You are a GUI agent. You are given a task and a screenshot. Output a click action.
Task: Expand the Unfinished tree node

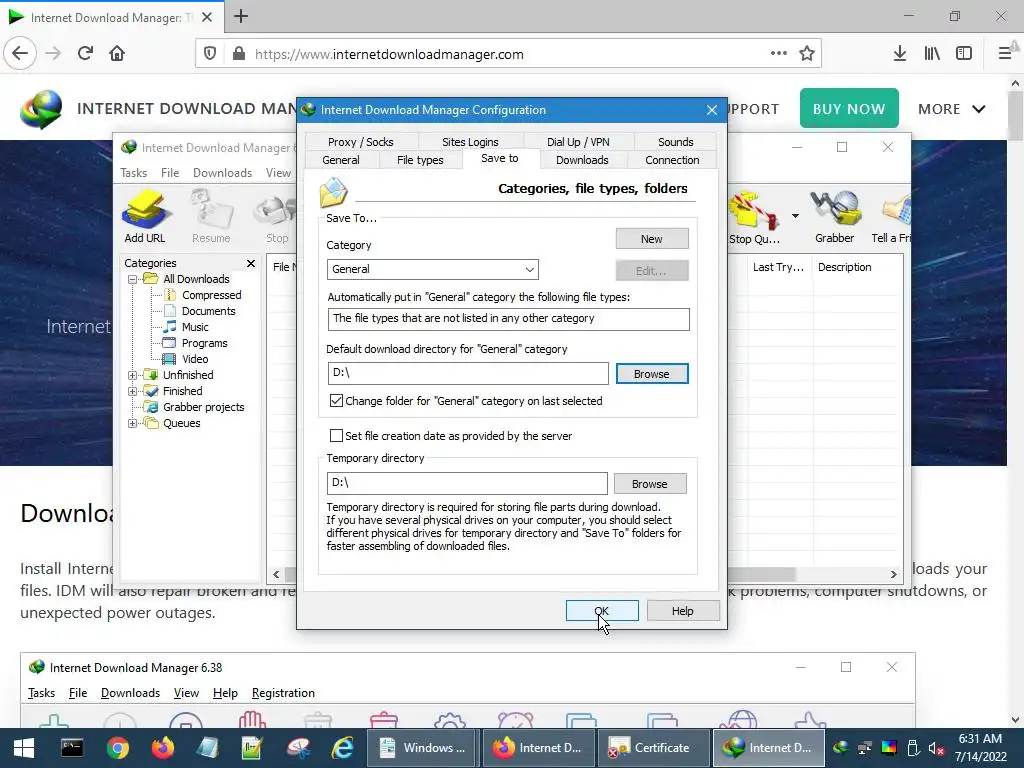133,375
